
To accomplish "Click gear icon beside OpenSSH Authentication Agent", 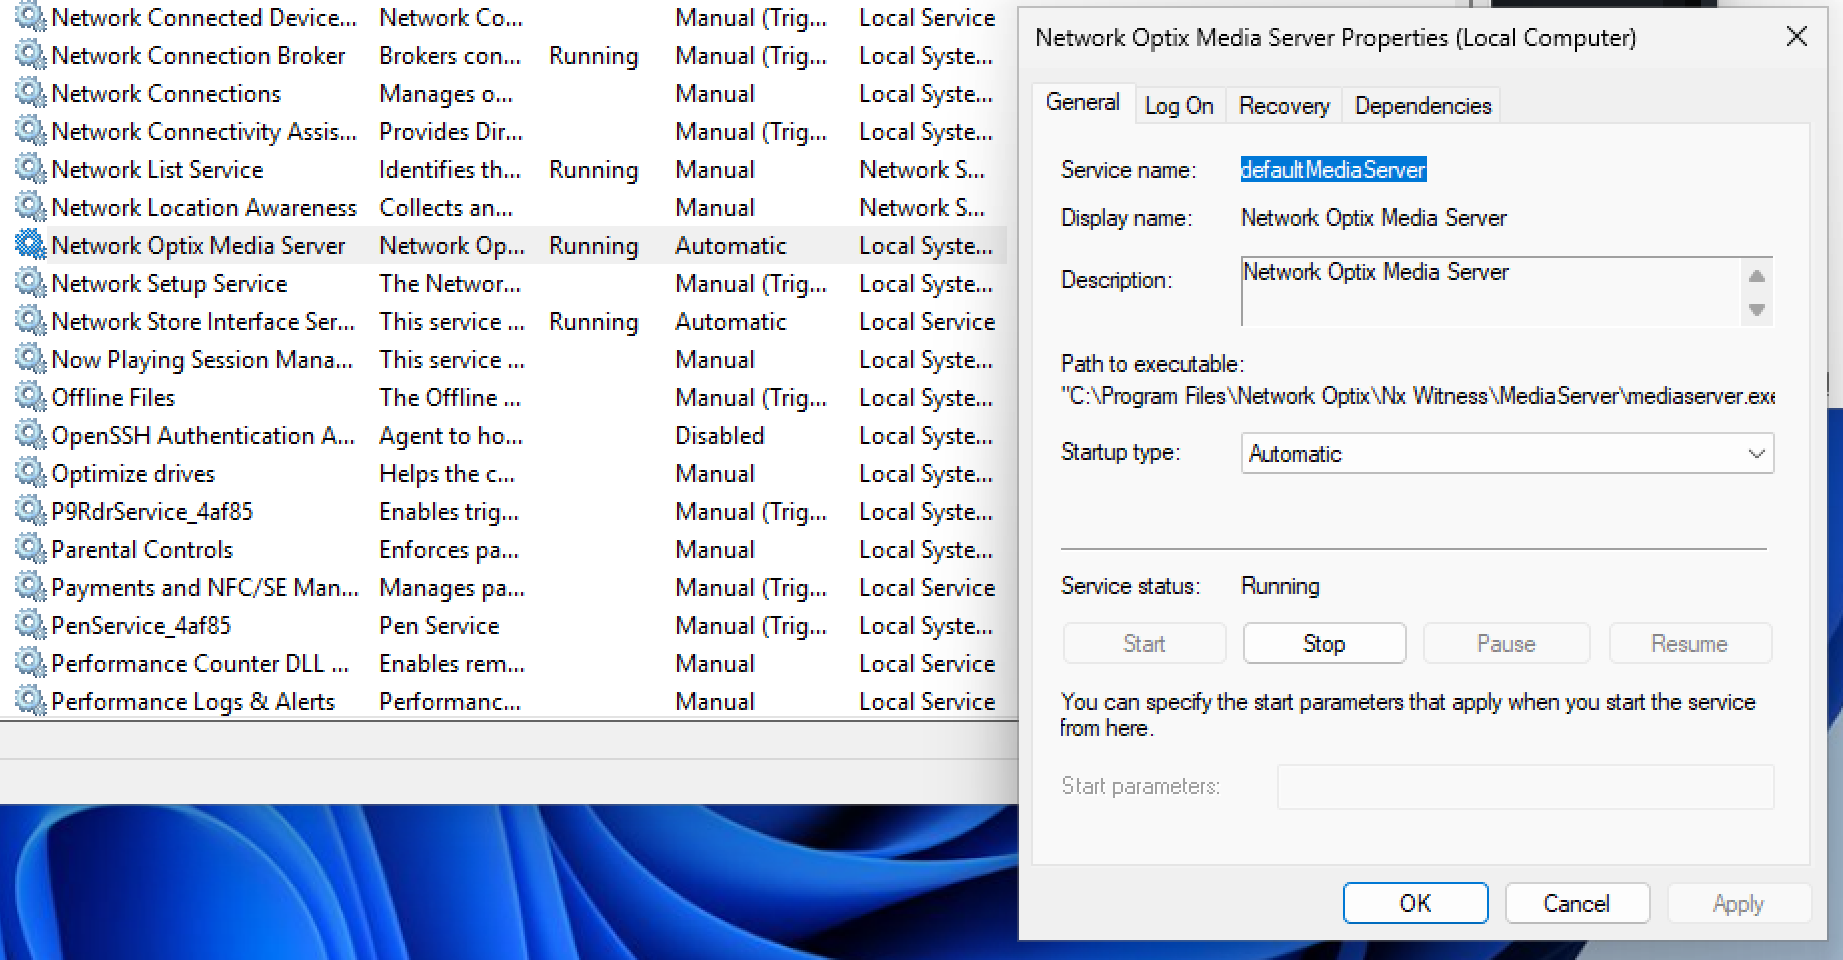I will pos(31,435).
